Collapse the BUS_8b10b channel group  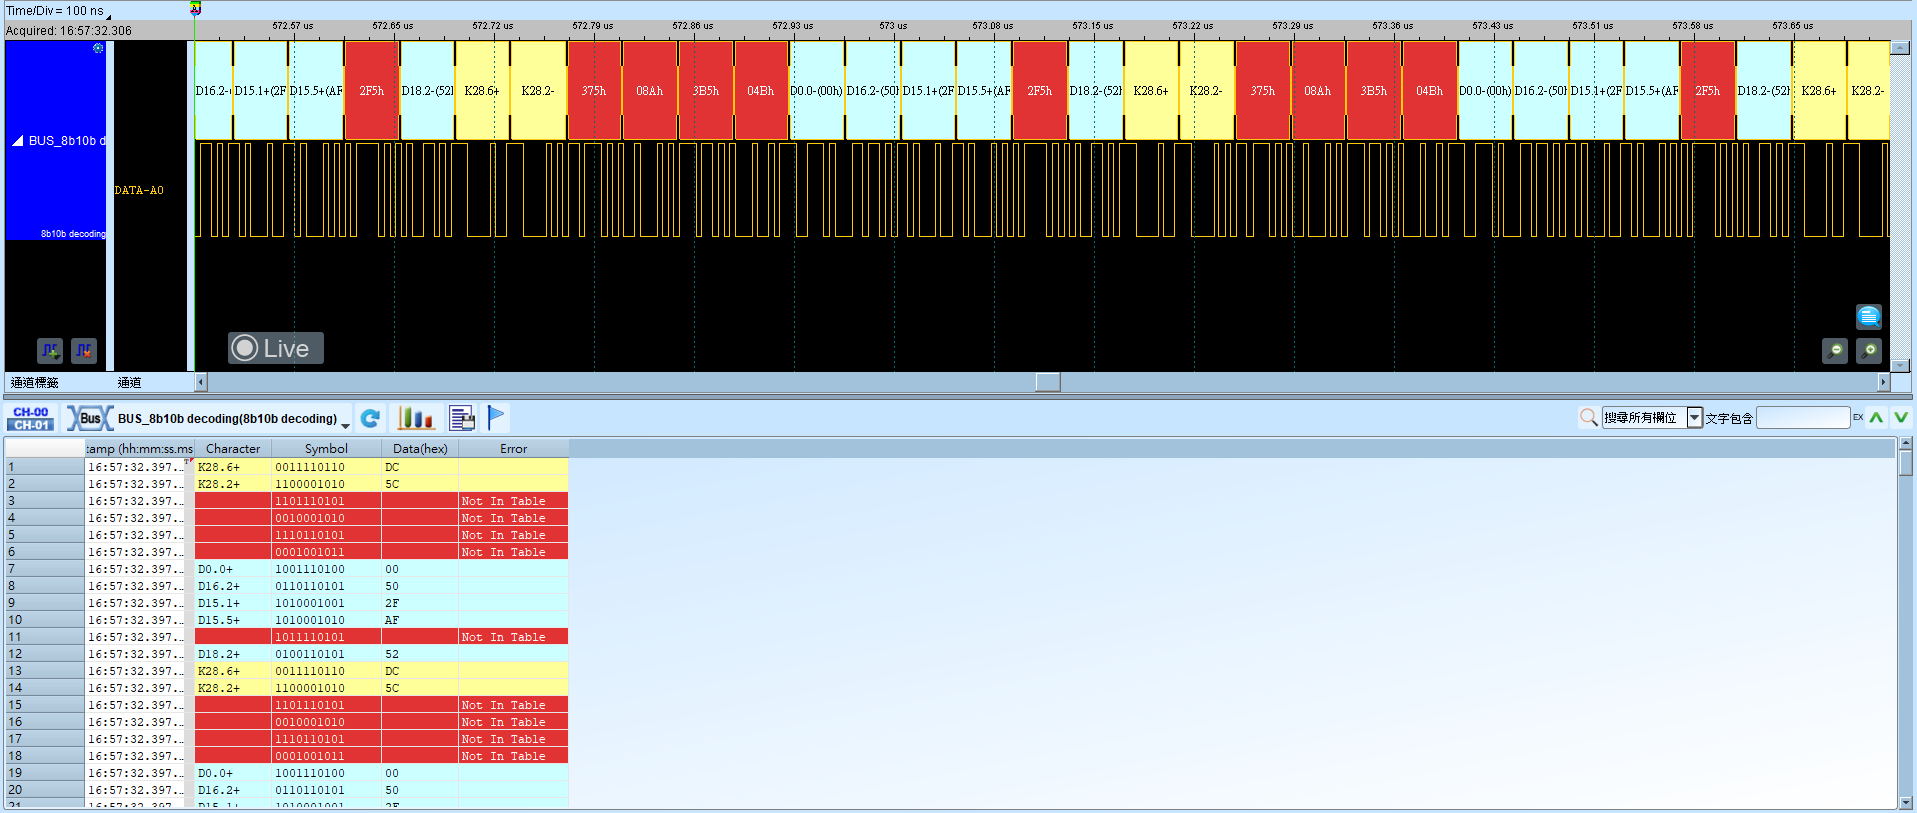18,141
